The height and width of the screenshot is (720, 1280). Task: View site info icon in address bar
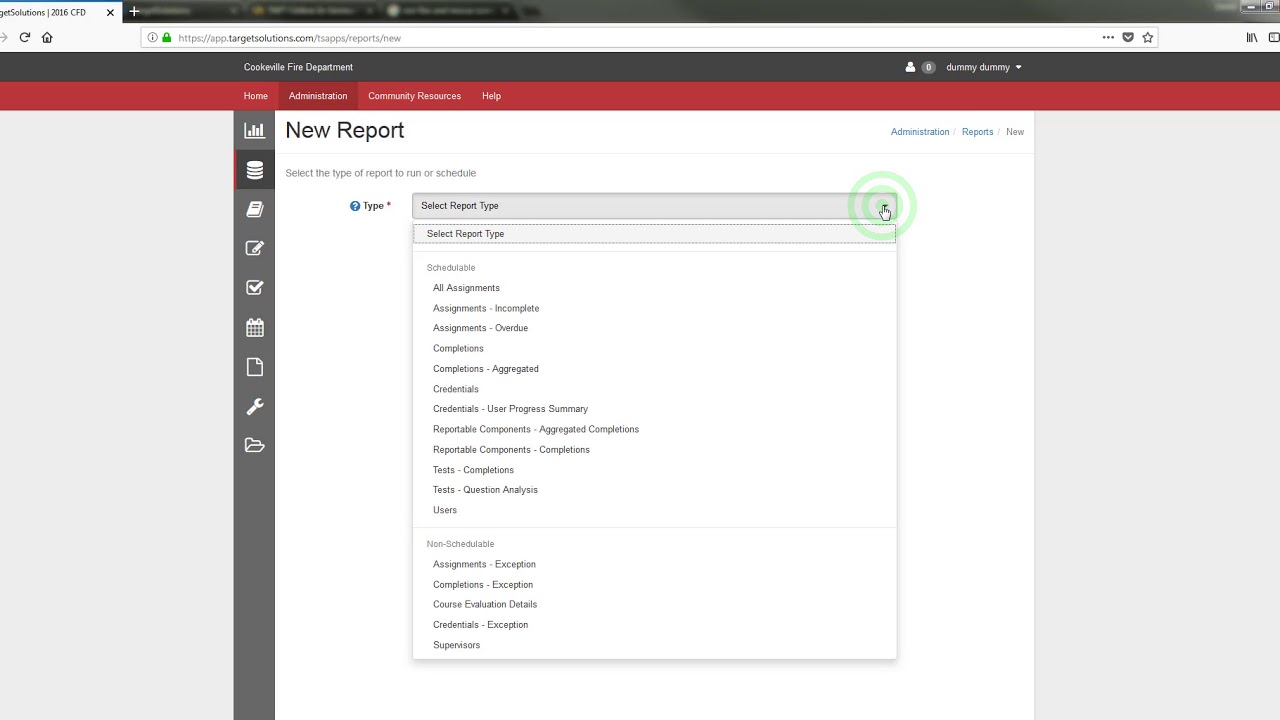(153, 37)
